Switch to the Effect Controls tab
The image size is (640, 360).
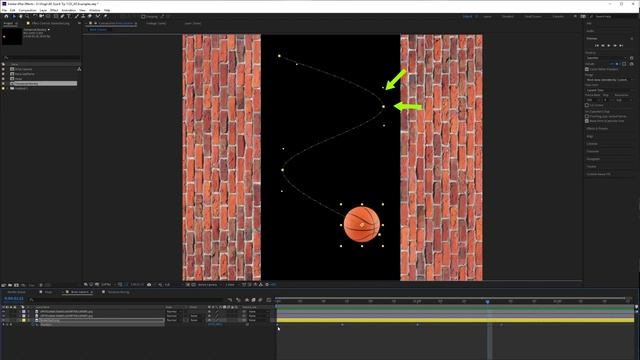[51, 23]
